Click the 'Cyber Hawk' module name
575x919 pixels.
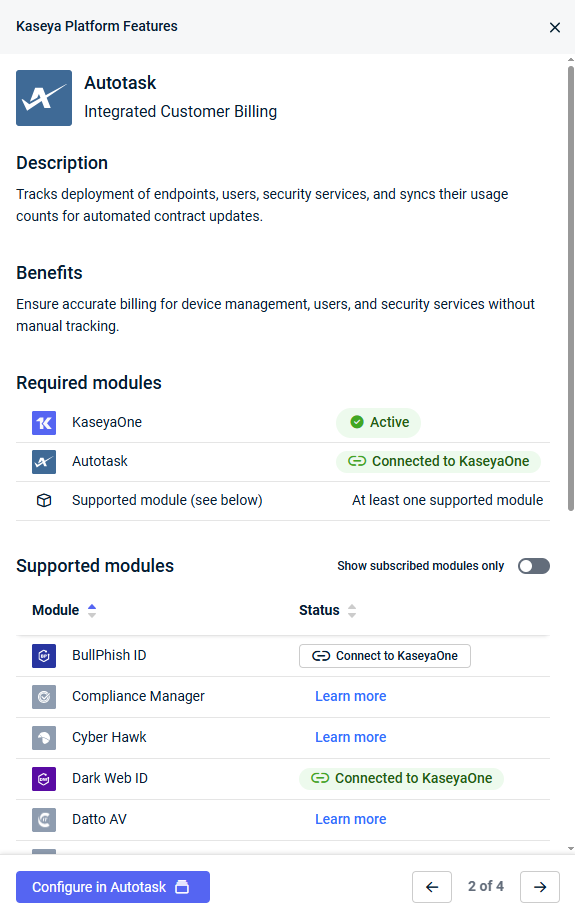[109, 737]
